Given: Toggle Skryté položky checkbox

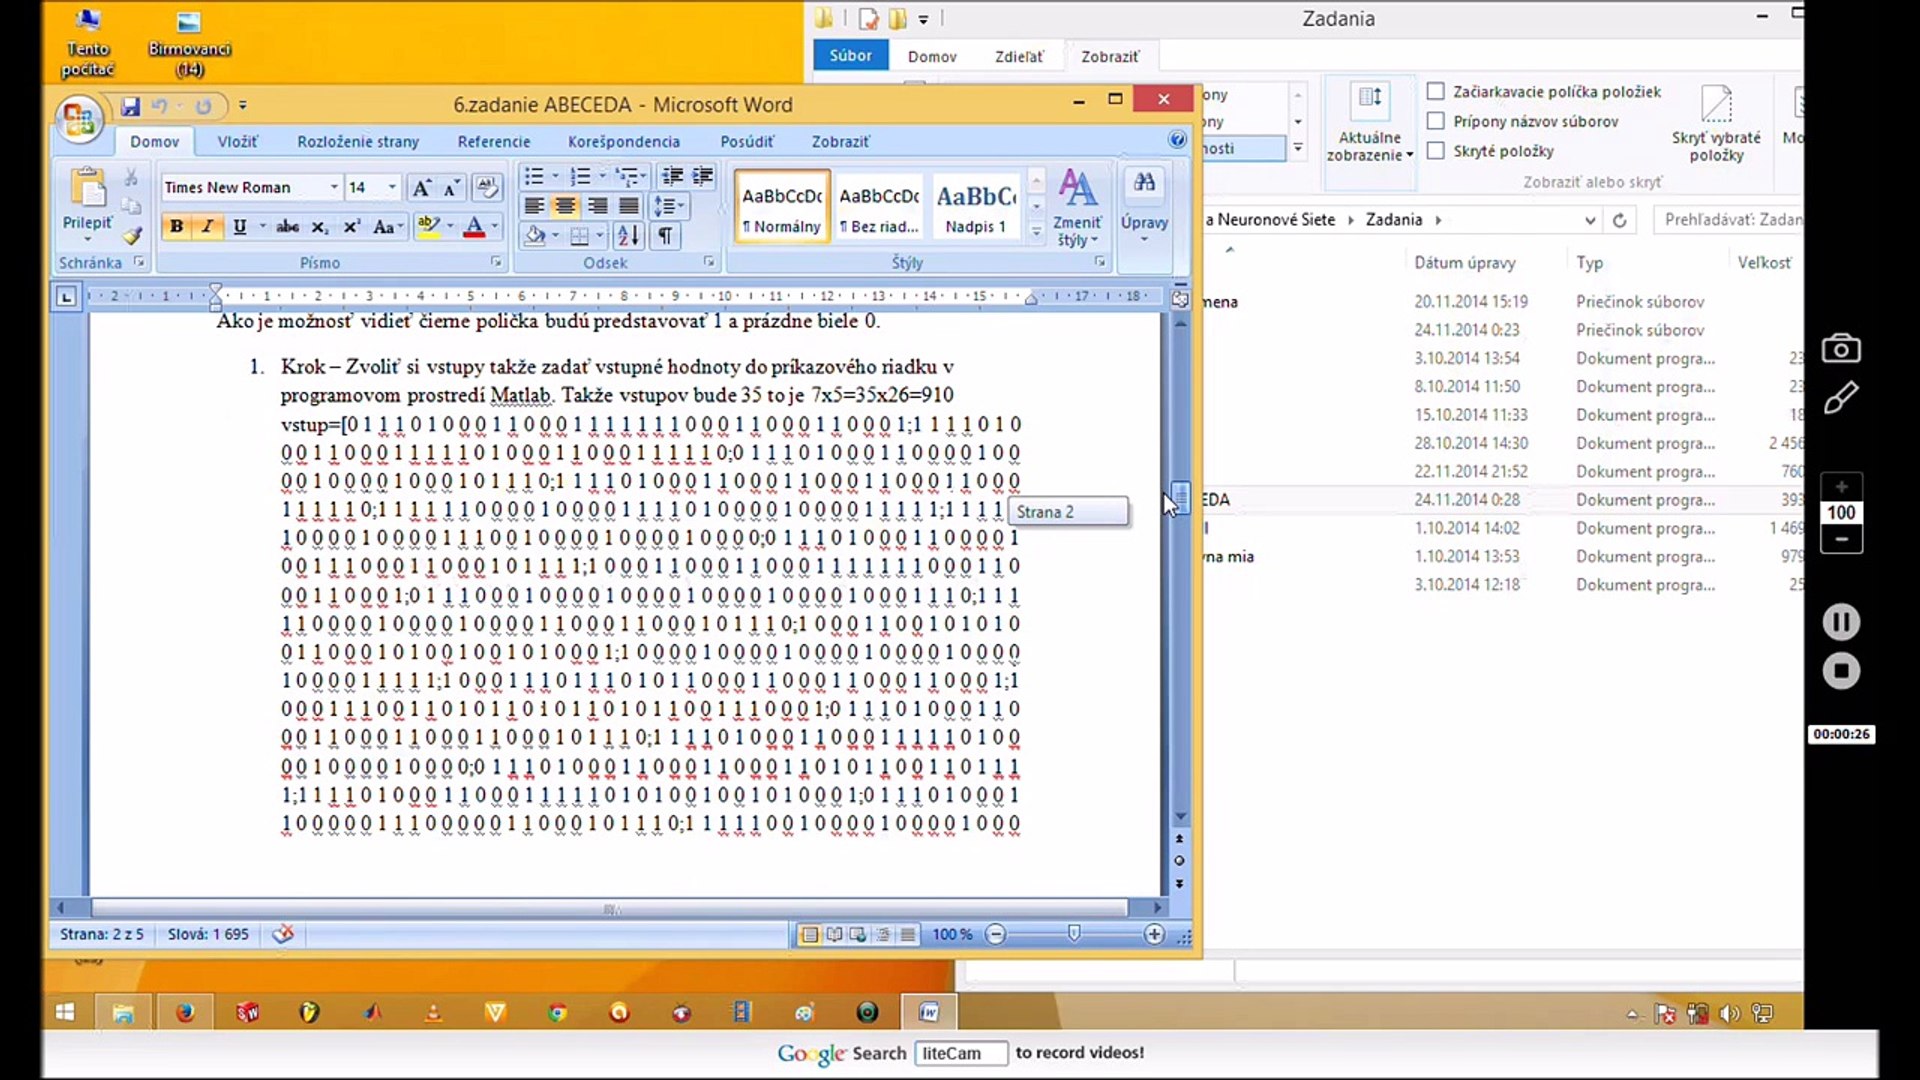Looking at the screenshot, I should (x=1436, y=151).
